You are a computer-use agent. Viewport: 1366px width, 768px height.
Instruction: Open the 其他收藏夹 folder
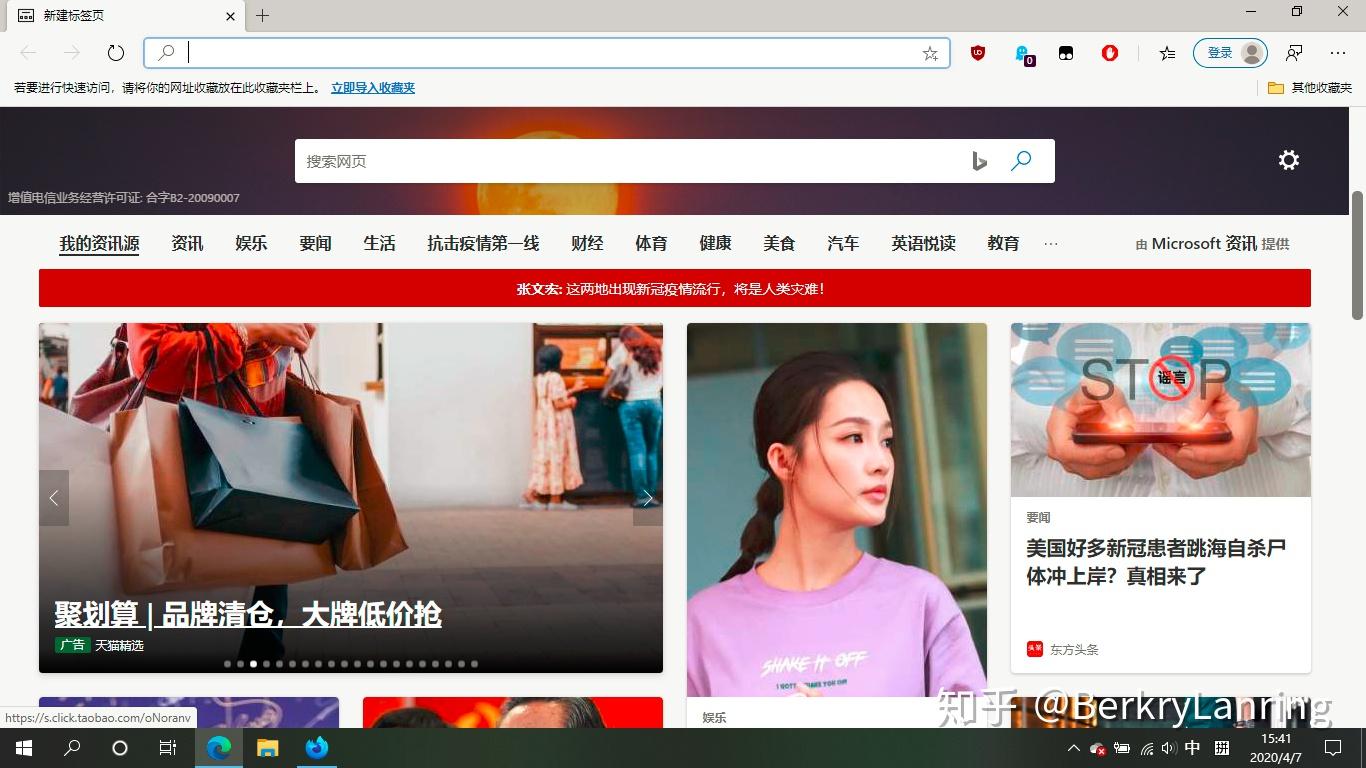click(1310, 88)
